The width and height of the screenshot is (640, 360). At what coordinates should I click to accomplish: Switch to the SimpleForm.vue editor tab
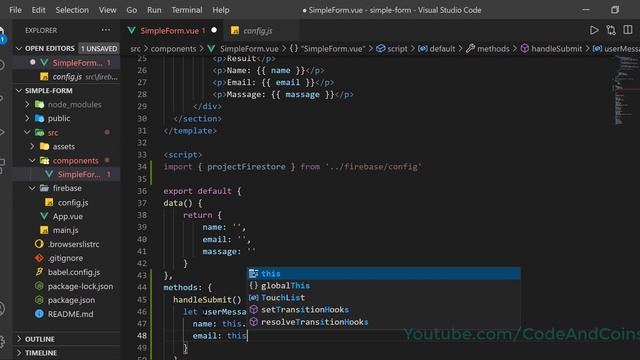(172, 31)
